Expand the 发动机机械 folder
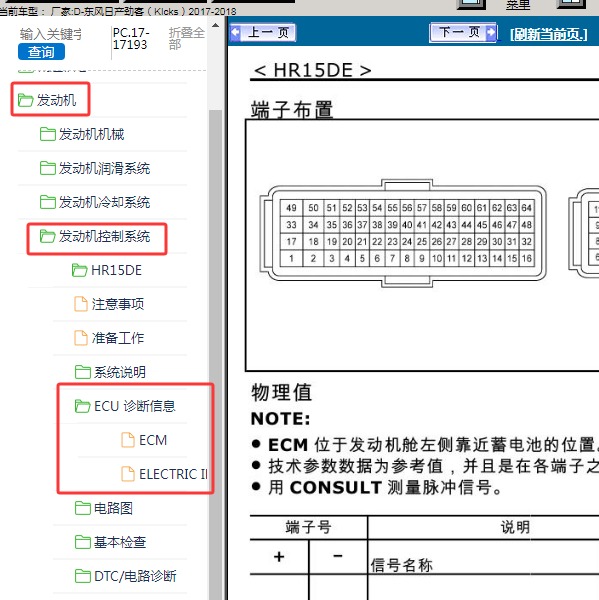The width and height of the screenshot is (599, 600). click(x=91, y=134)
